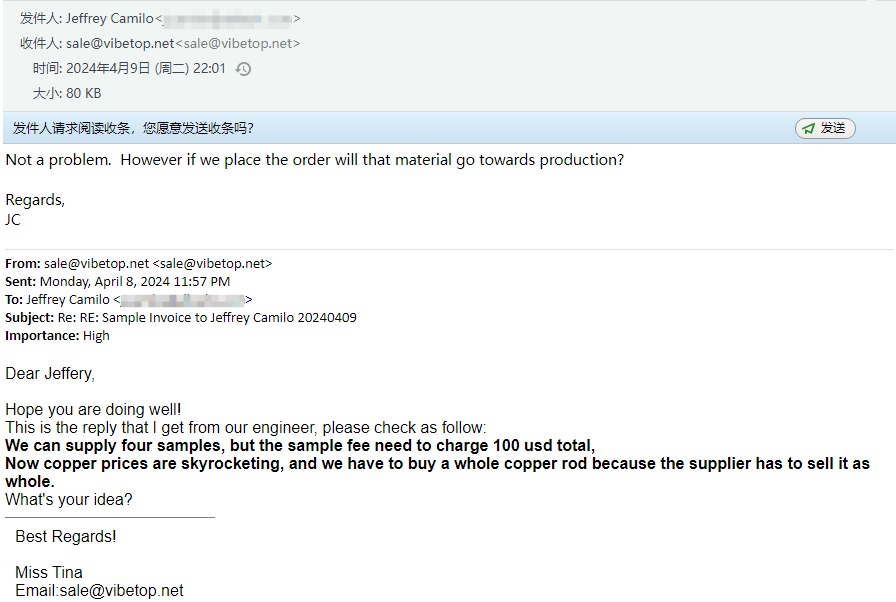This screenshot has width=896, height=602.
Task: Click the Importance: High label
Action: (57, 335)
